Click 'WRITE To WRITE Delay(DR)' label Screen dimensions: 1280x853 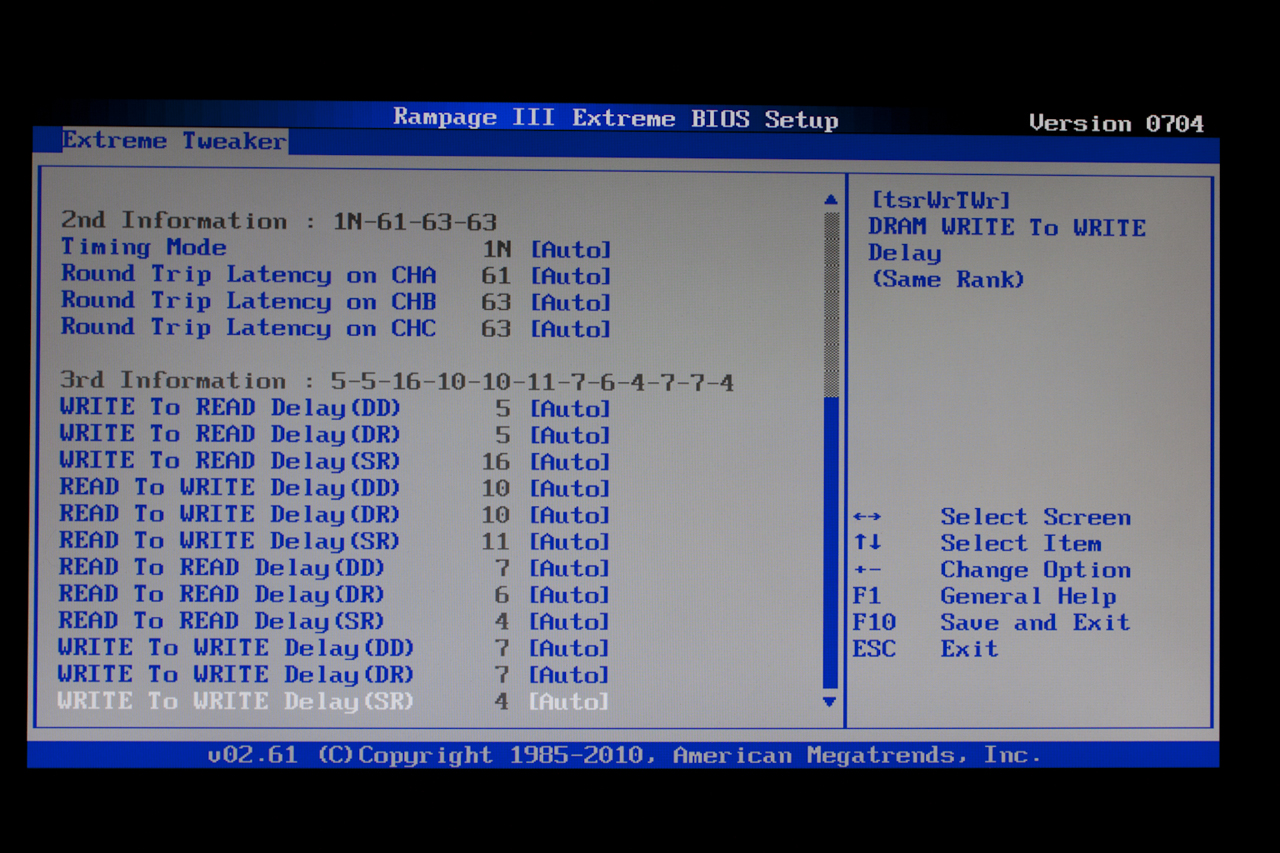tap(236, 674)
